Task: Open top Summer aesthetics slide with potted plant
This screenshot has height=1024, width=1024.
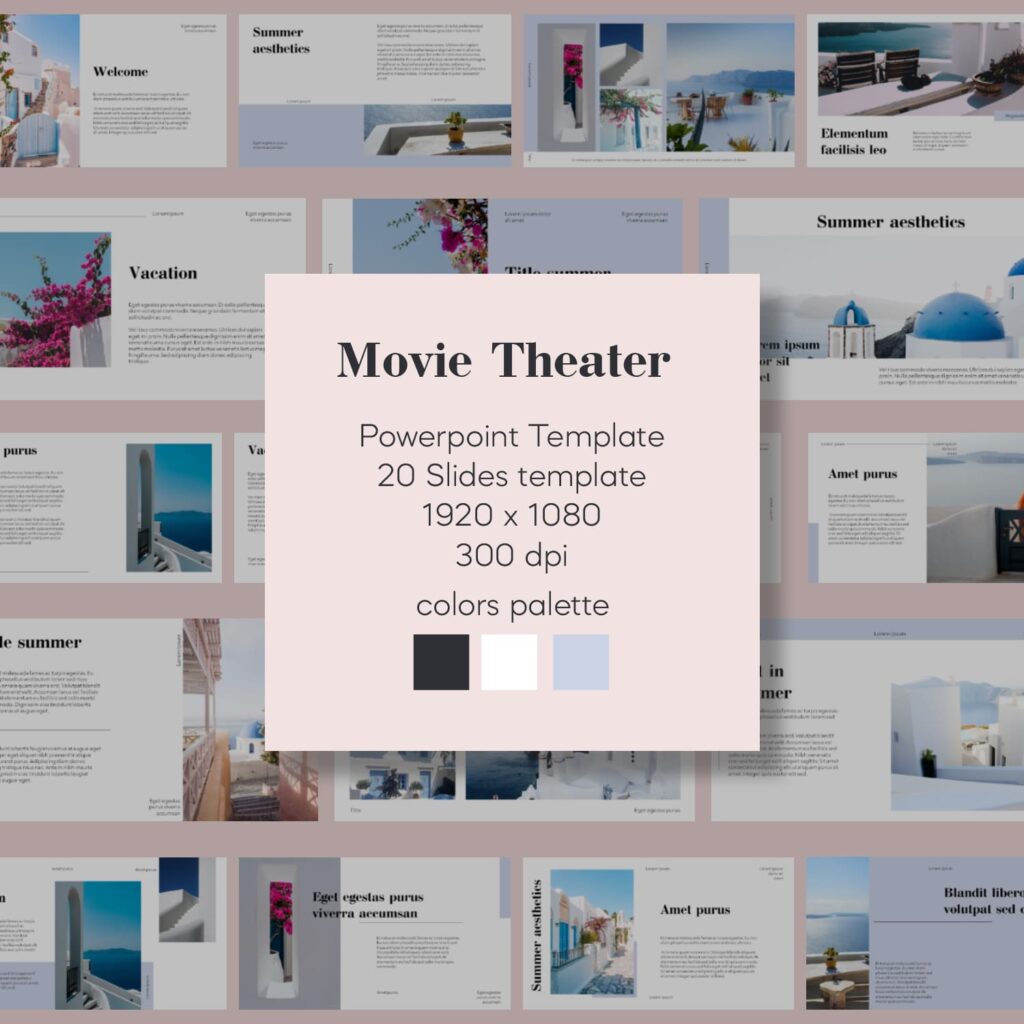Action: [x=374, y=91]
